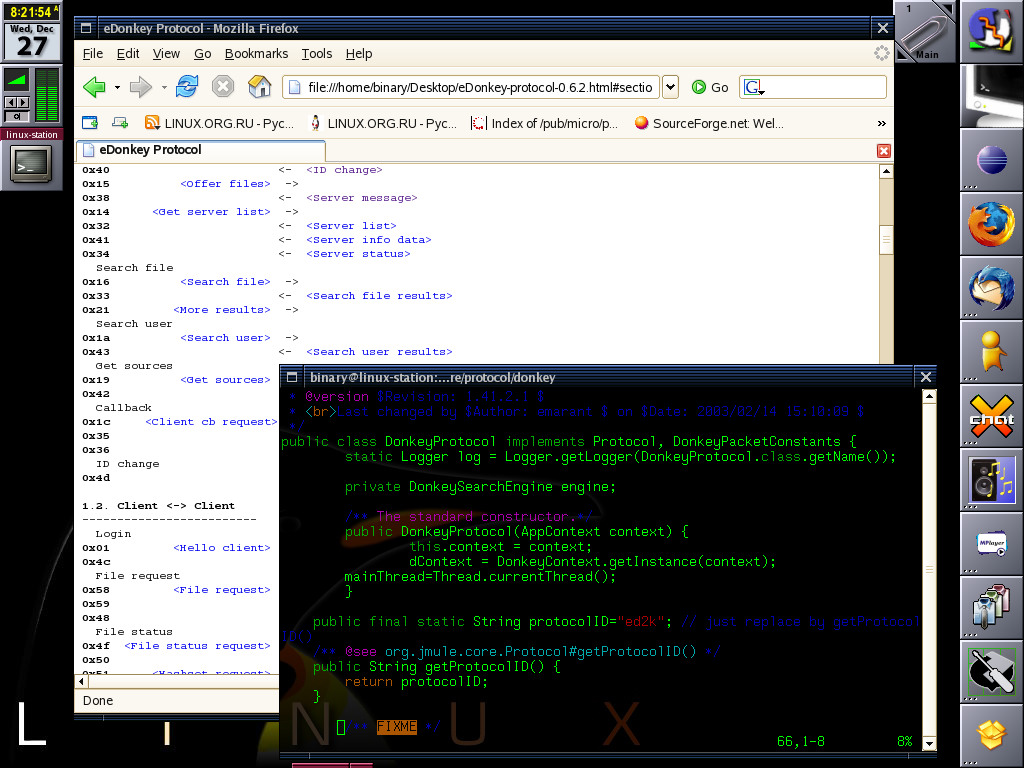Open the blue sphere dock icon

[x=991, y=160]
